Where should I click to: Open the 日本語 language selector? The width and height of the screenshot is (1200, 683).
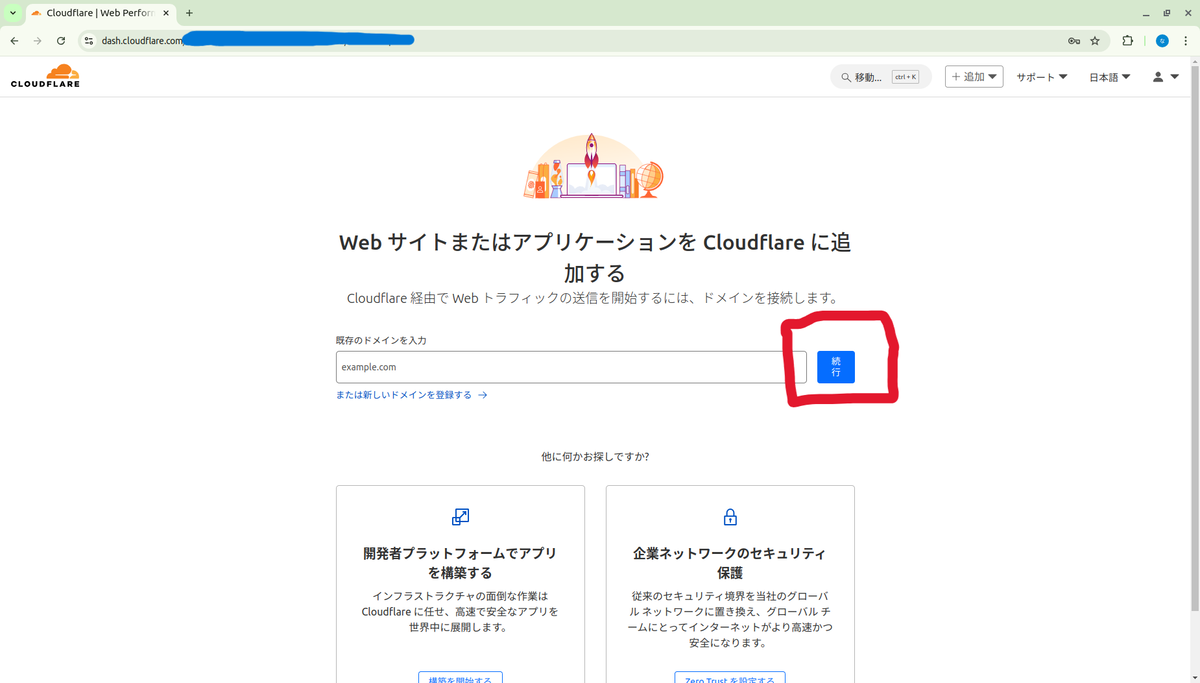tap(1110, 77)
